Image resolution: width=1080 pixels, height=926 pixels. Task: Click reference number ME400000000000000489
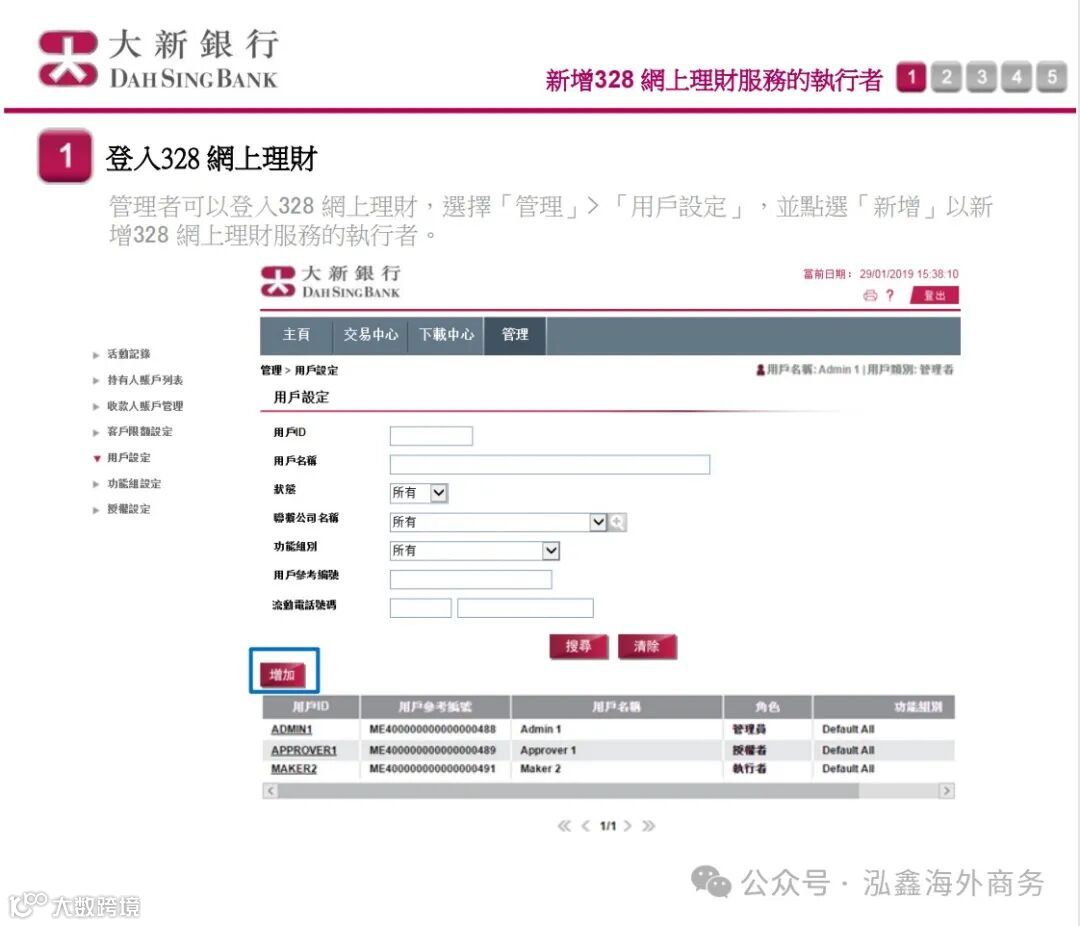point(433,750)
